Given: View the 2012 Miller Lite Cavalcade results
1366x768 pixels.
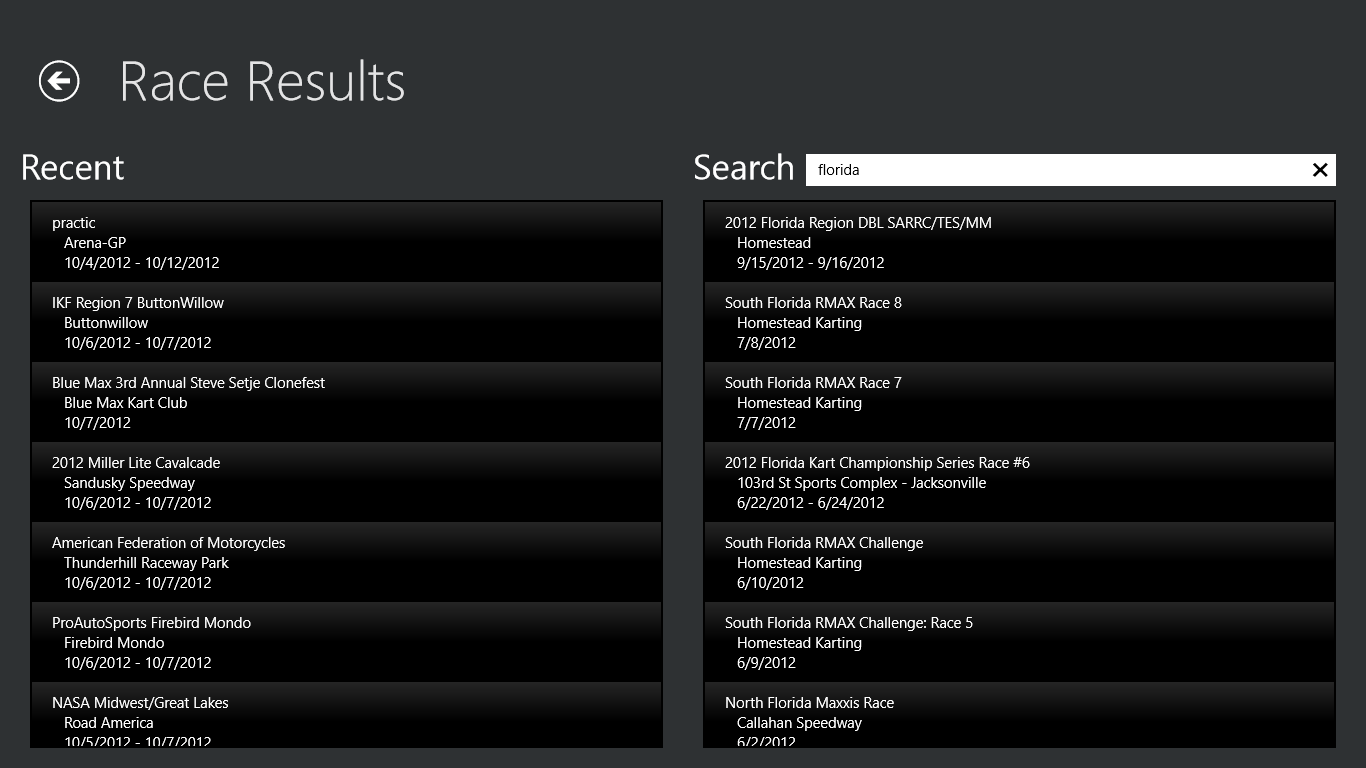Looking at the screenshot, I should point(346,481).
